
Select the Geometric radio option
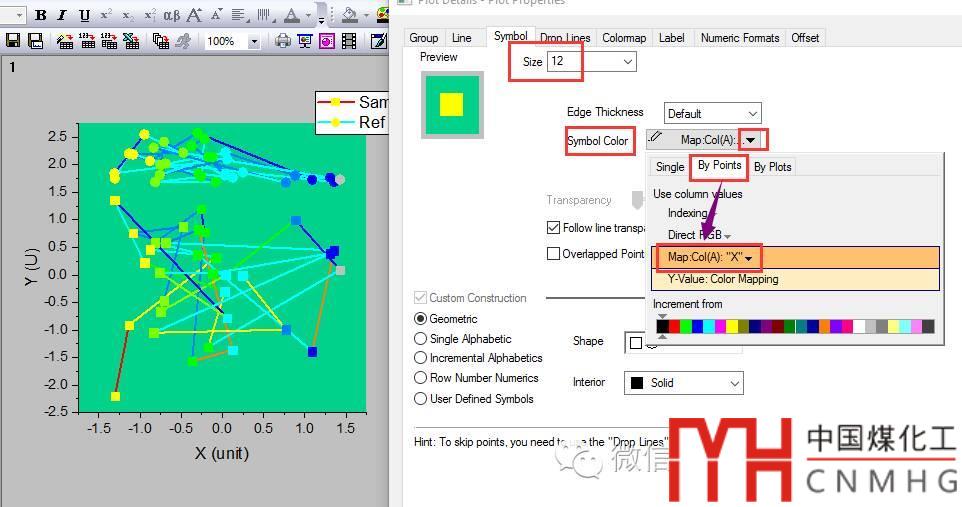pos(420,319)
